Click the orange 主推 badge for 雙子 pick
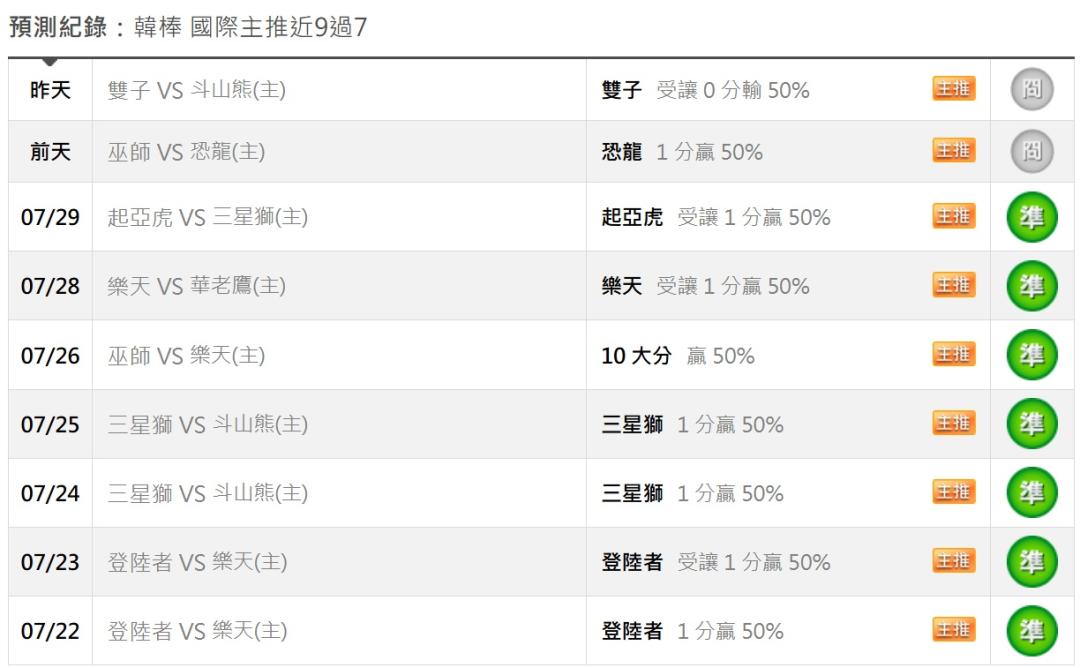Viewport: 1080px width, 668px height. [954, 89]
